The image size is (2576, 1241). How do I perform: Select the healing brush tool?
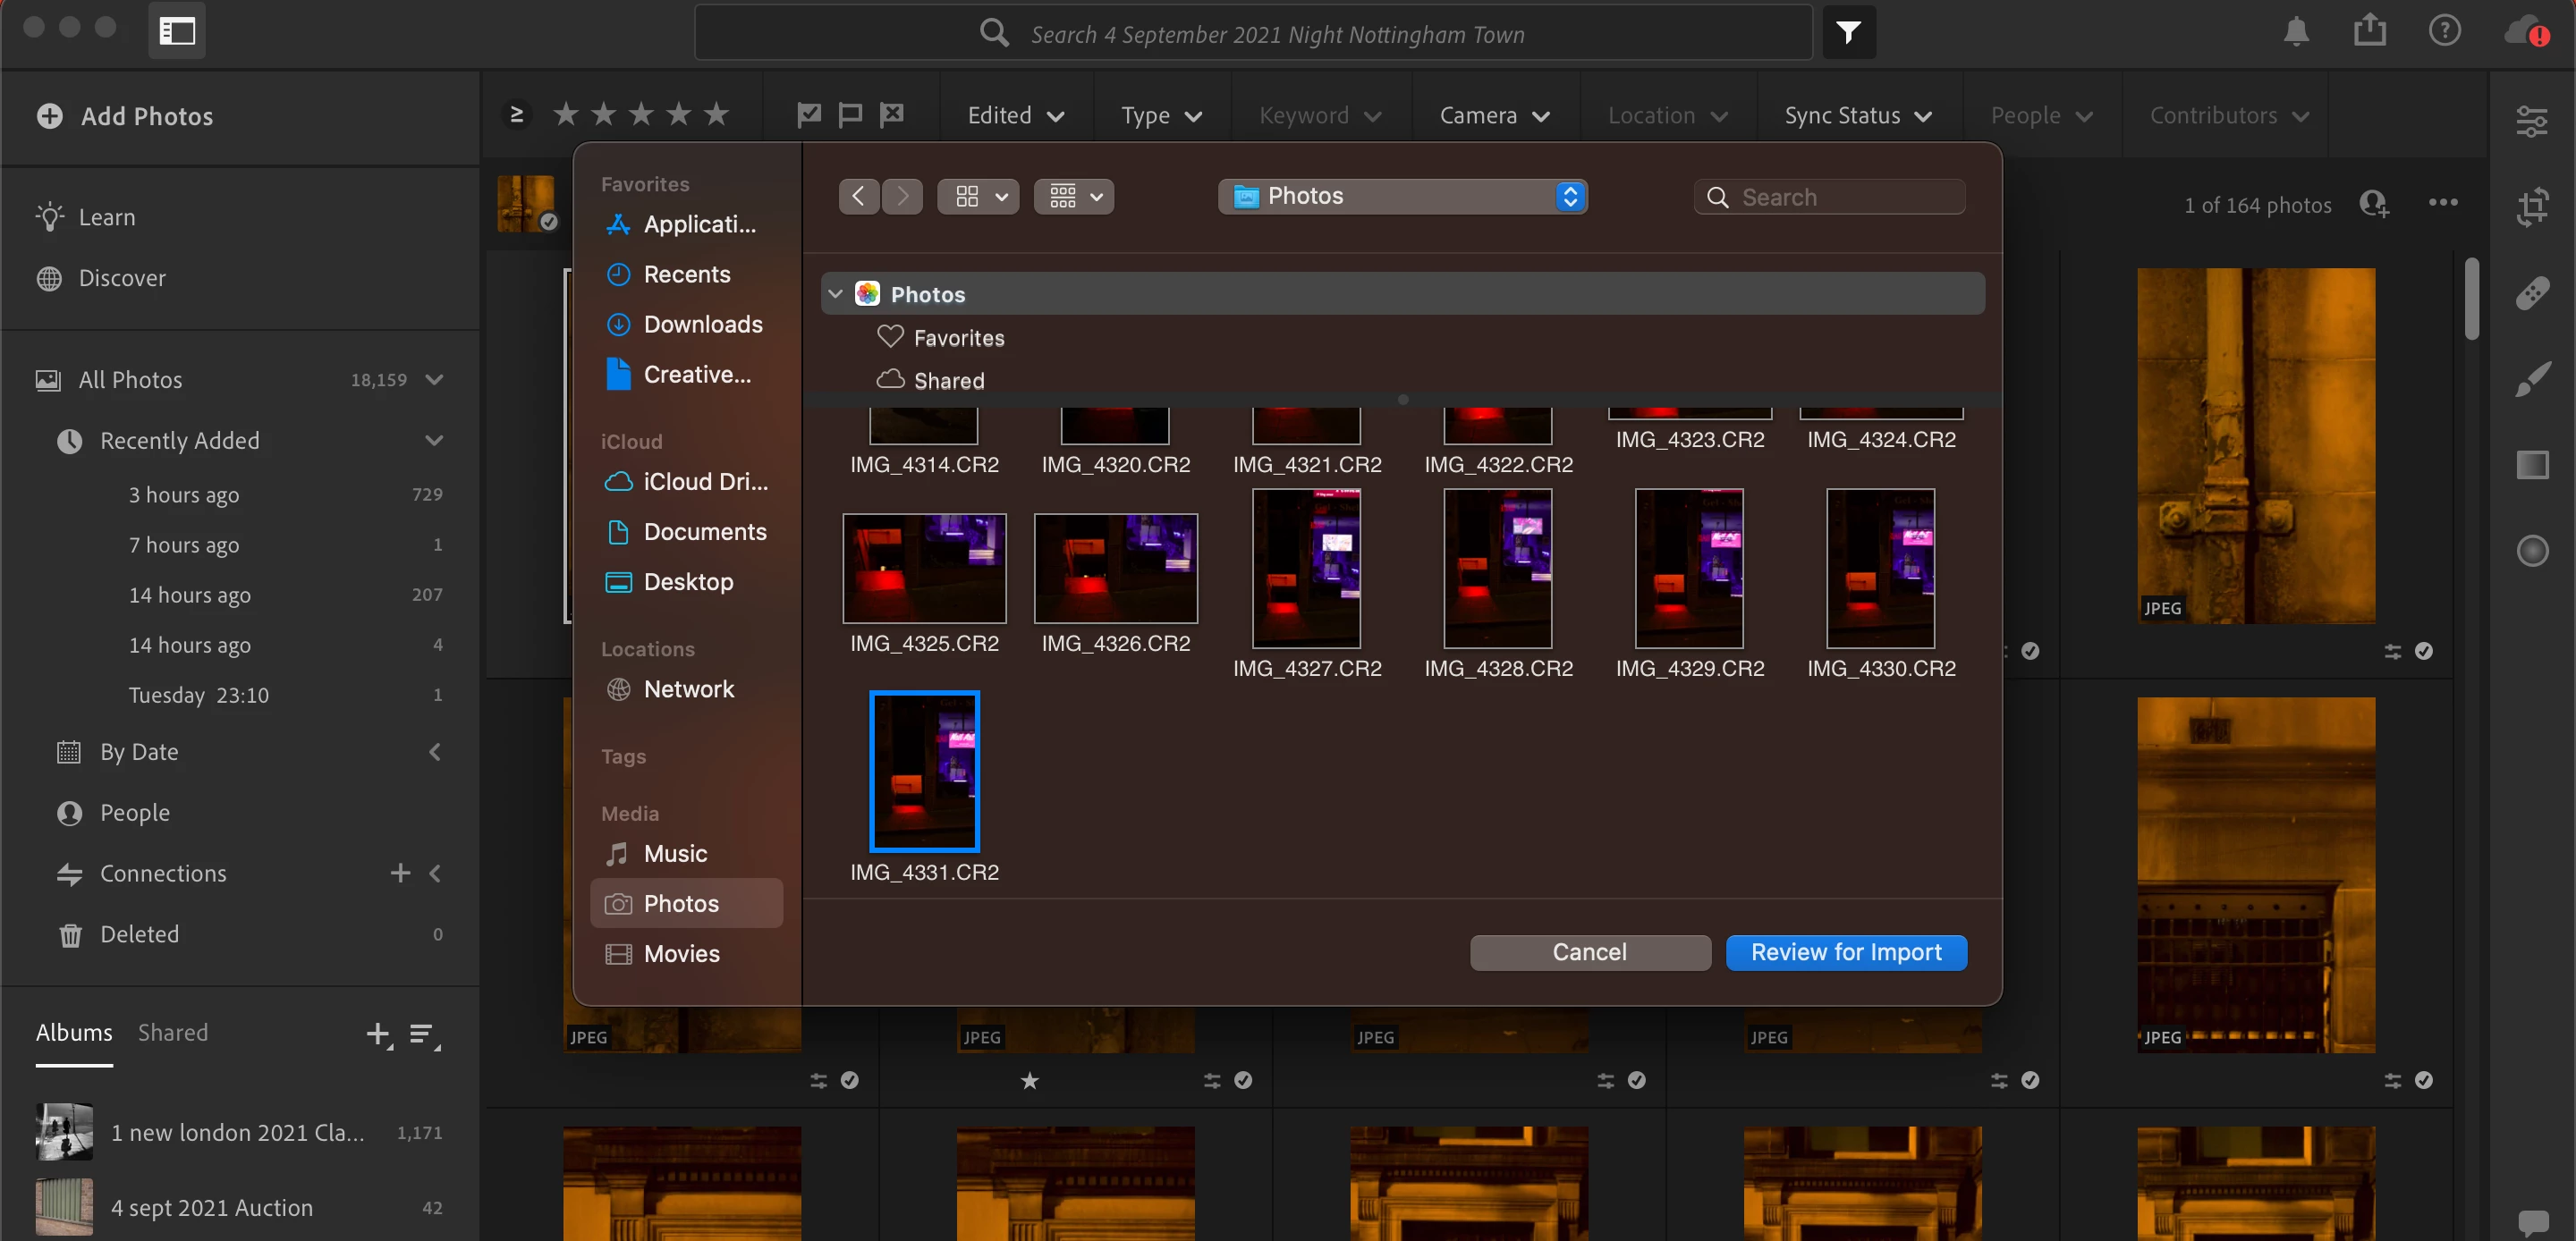click(2532, 293)
